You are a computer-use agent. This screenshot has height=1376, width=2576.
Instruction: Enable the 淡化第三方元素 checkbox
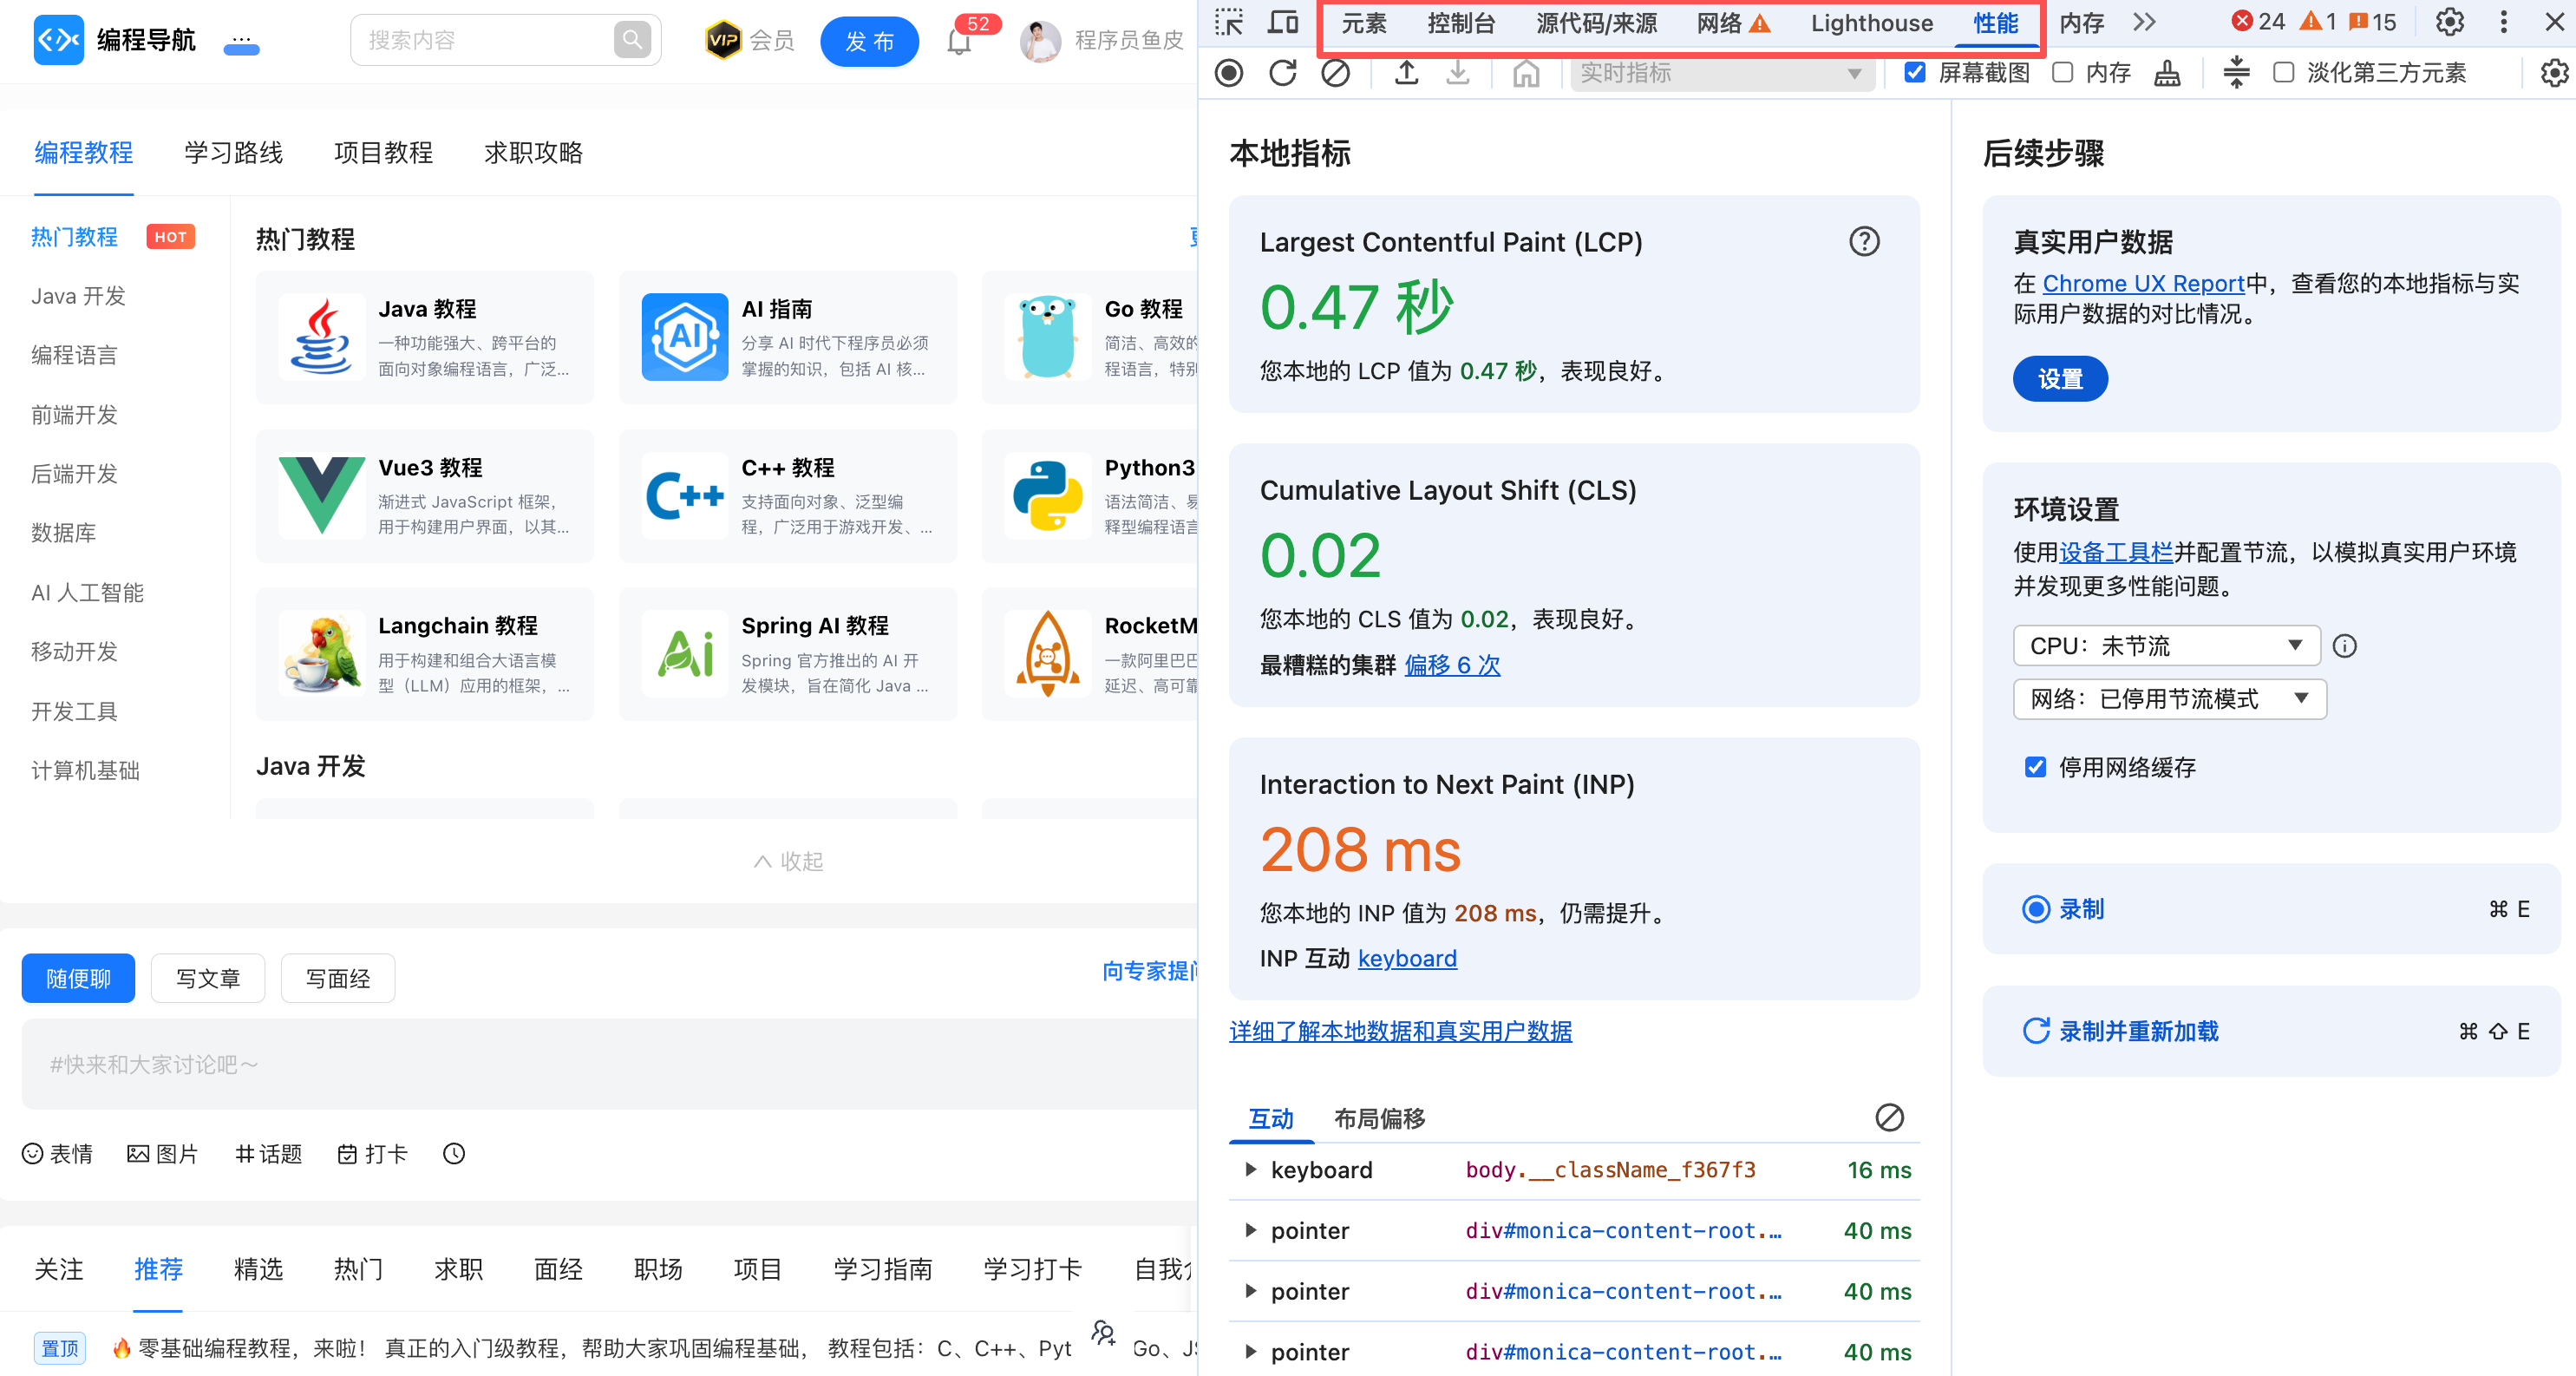click(2283, 72)
